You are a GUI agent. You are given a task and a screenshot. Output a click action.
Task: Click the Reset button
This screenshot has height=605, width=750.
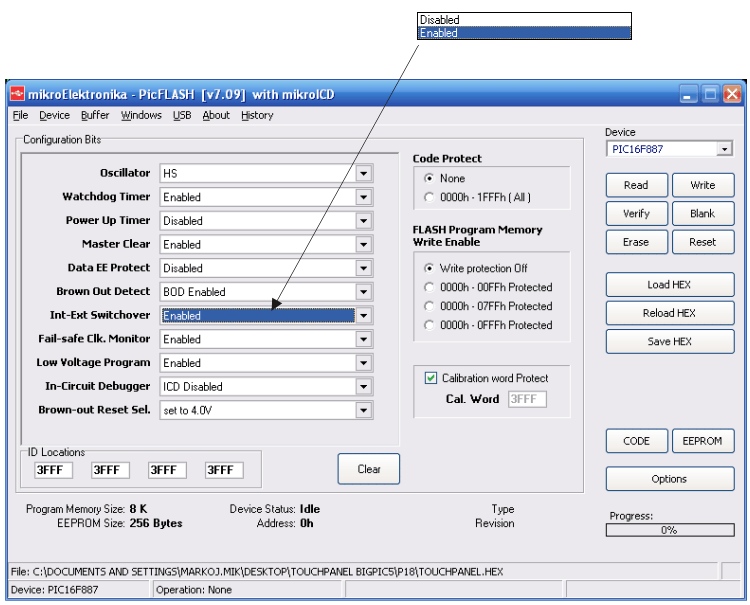pos(703,242)
